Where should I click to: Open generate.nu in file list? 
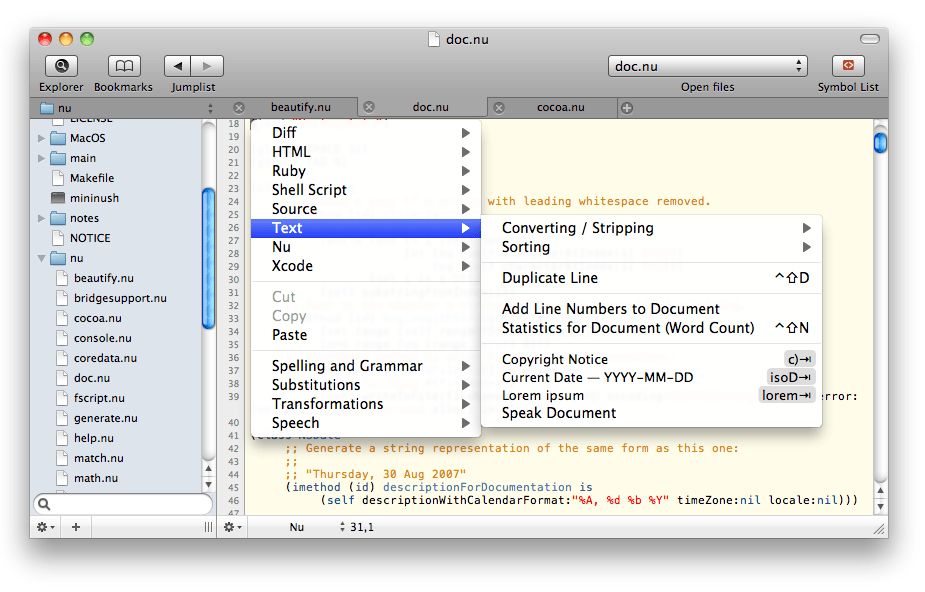pyautogui.click(x=105, y=418)
